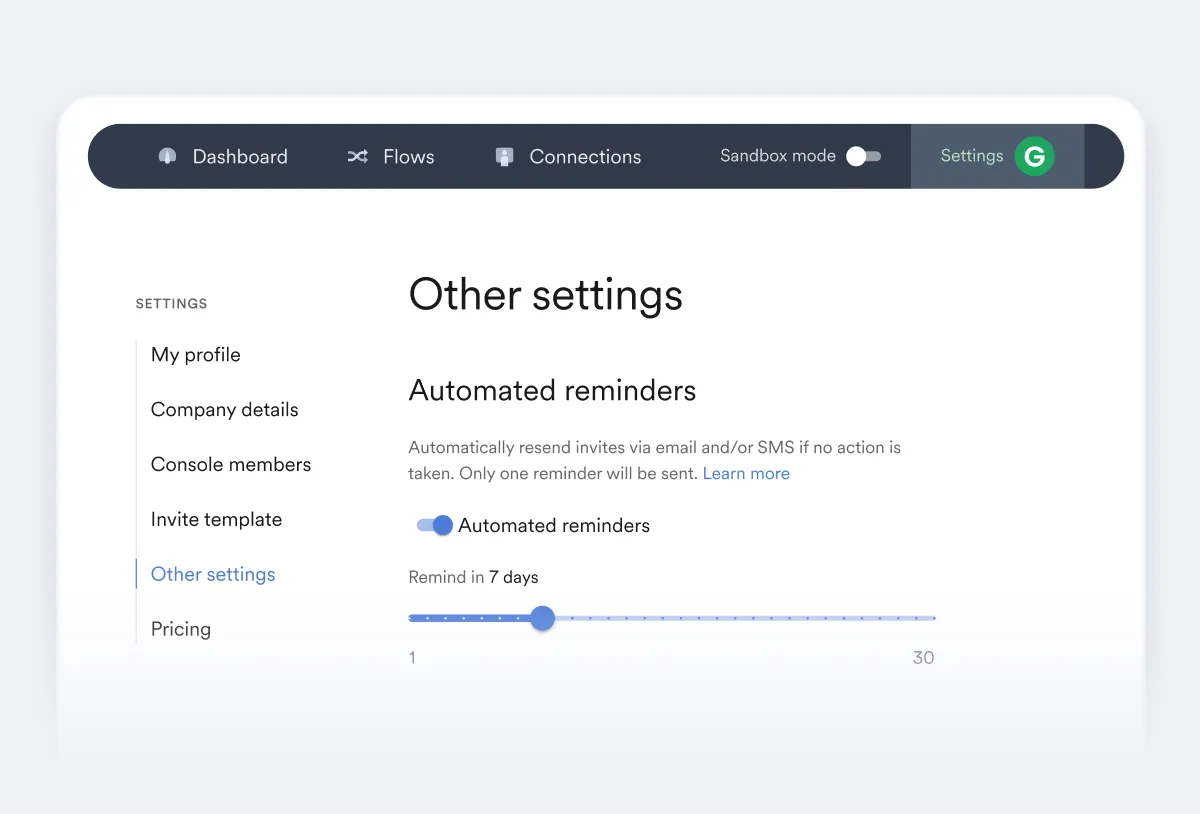
Task: Turn off the Automated reminders toggle
Action: (435, 525)
